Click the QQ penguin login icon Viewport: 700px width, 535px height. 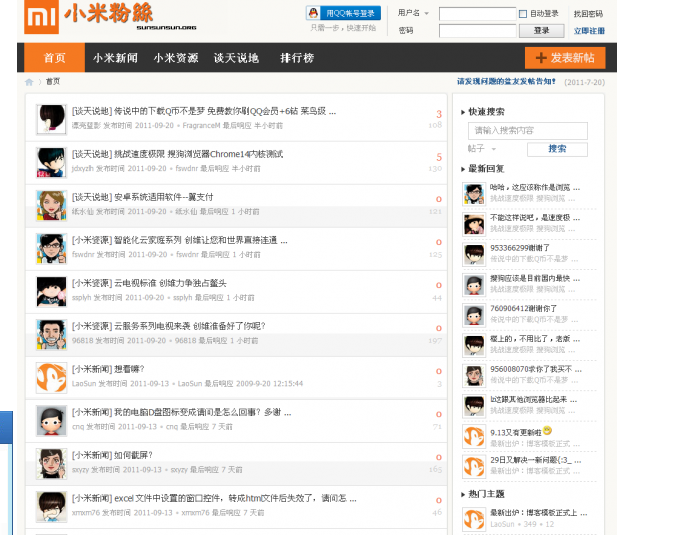(313, 13)
